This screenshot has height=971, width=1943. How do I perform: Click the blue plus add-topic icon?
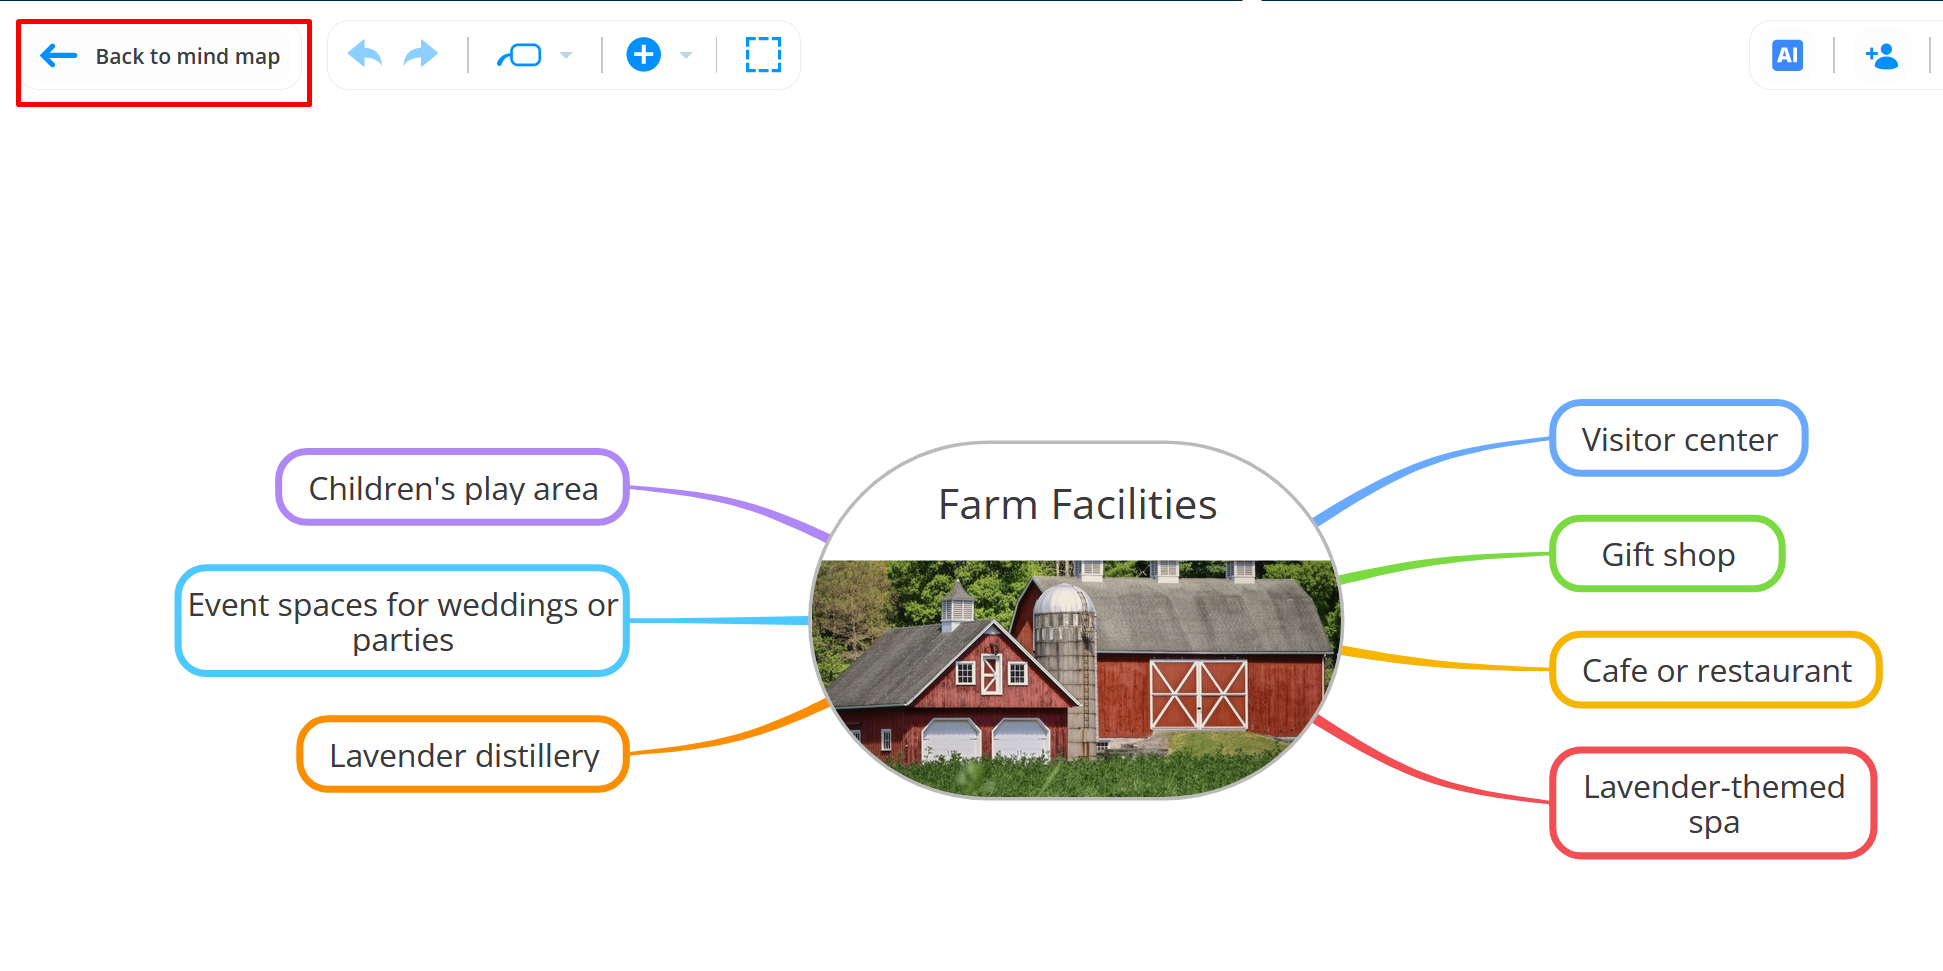point(643,55)
